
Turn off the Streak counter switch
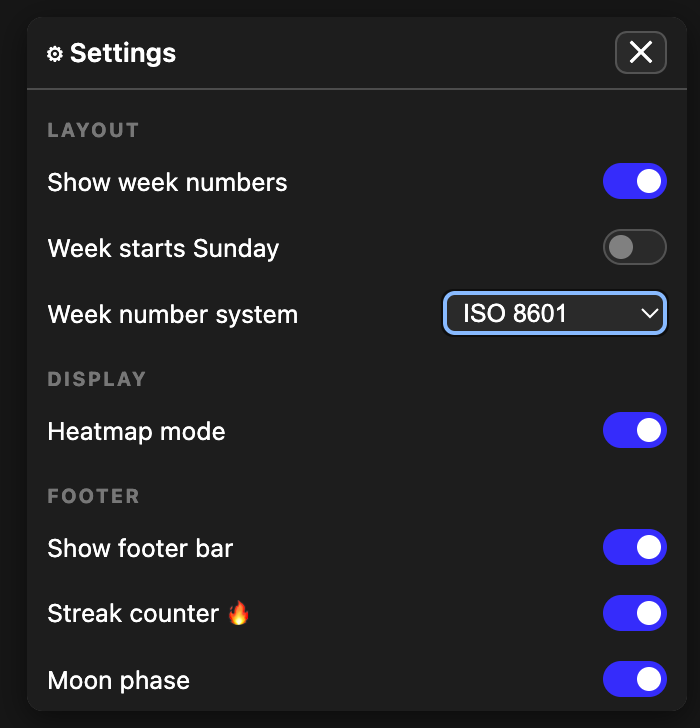[x=634, y=614]
